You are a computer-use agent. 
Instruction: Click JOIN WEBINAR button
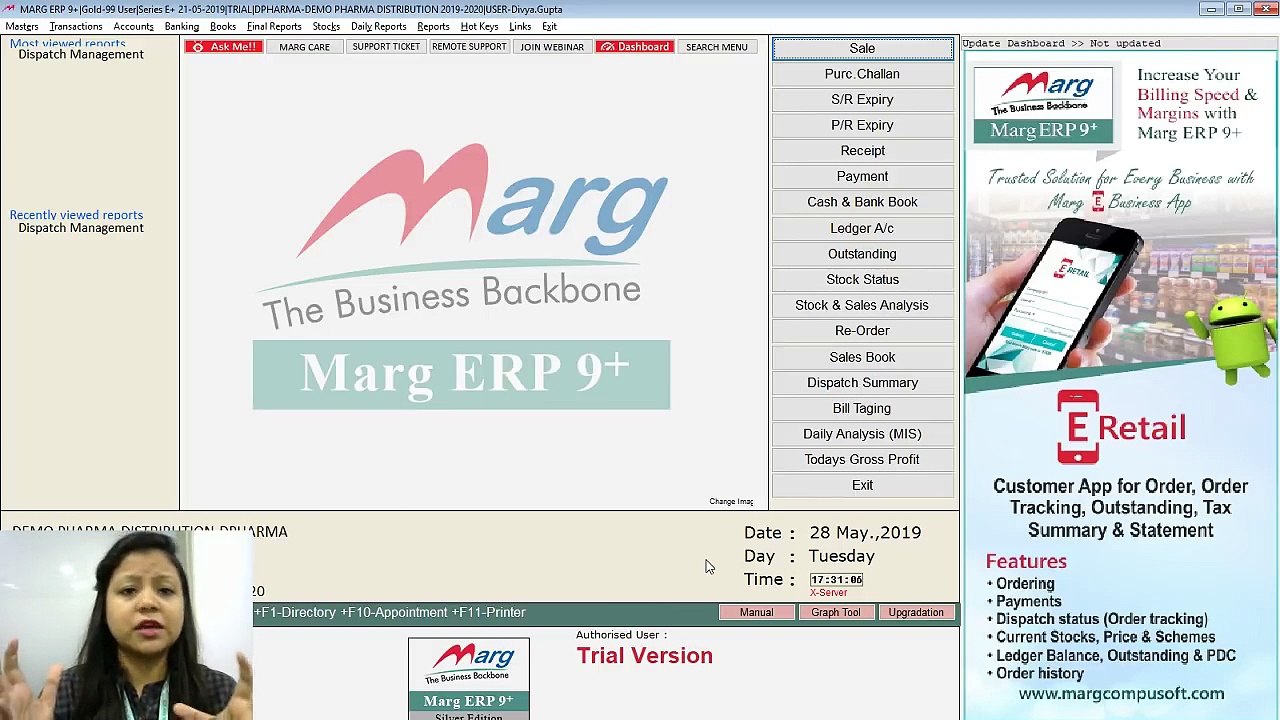coord(552,47)
